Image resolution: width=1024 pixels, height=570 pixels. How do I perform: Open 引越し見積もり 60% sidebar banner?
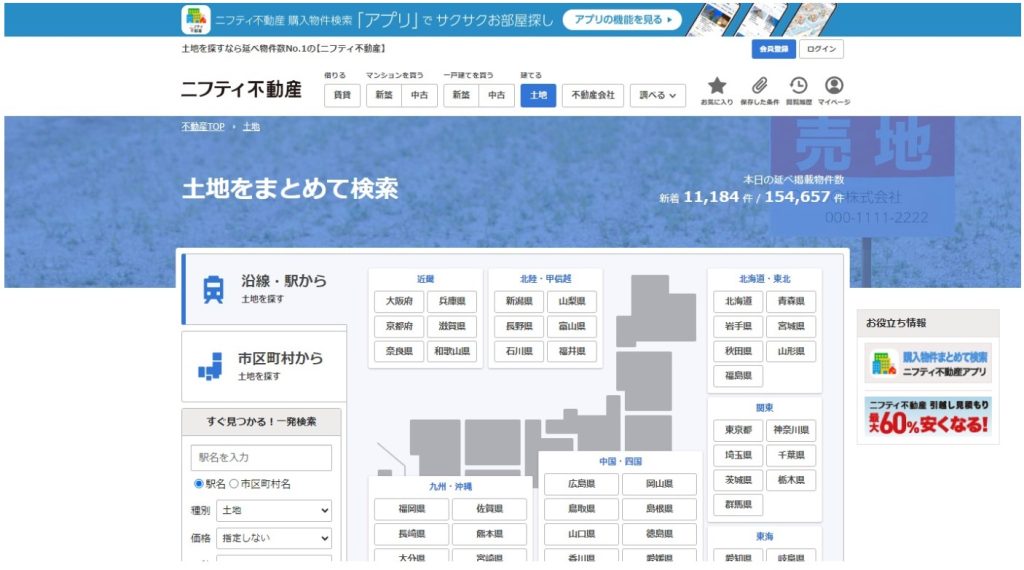tap(928, 417)
